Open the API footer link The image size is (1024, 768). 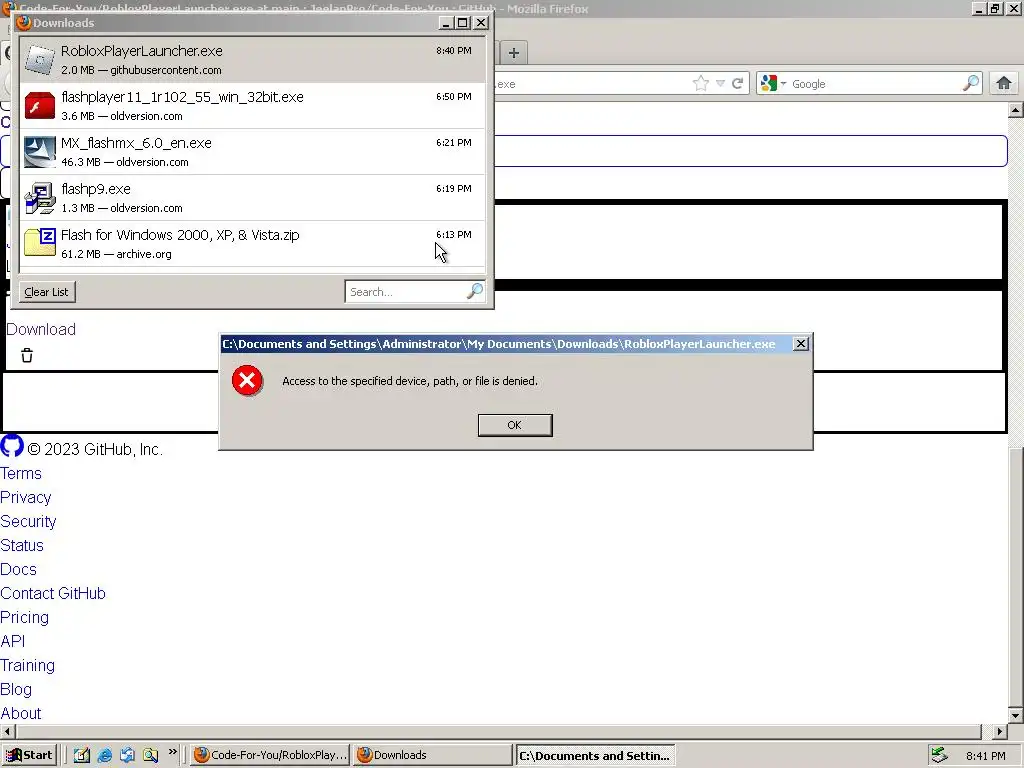click(x=12, y=641)
